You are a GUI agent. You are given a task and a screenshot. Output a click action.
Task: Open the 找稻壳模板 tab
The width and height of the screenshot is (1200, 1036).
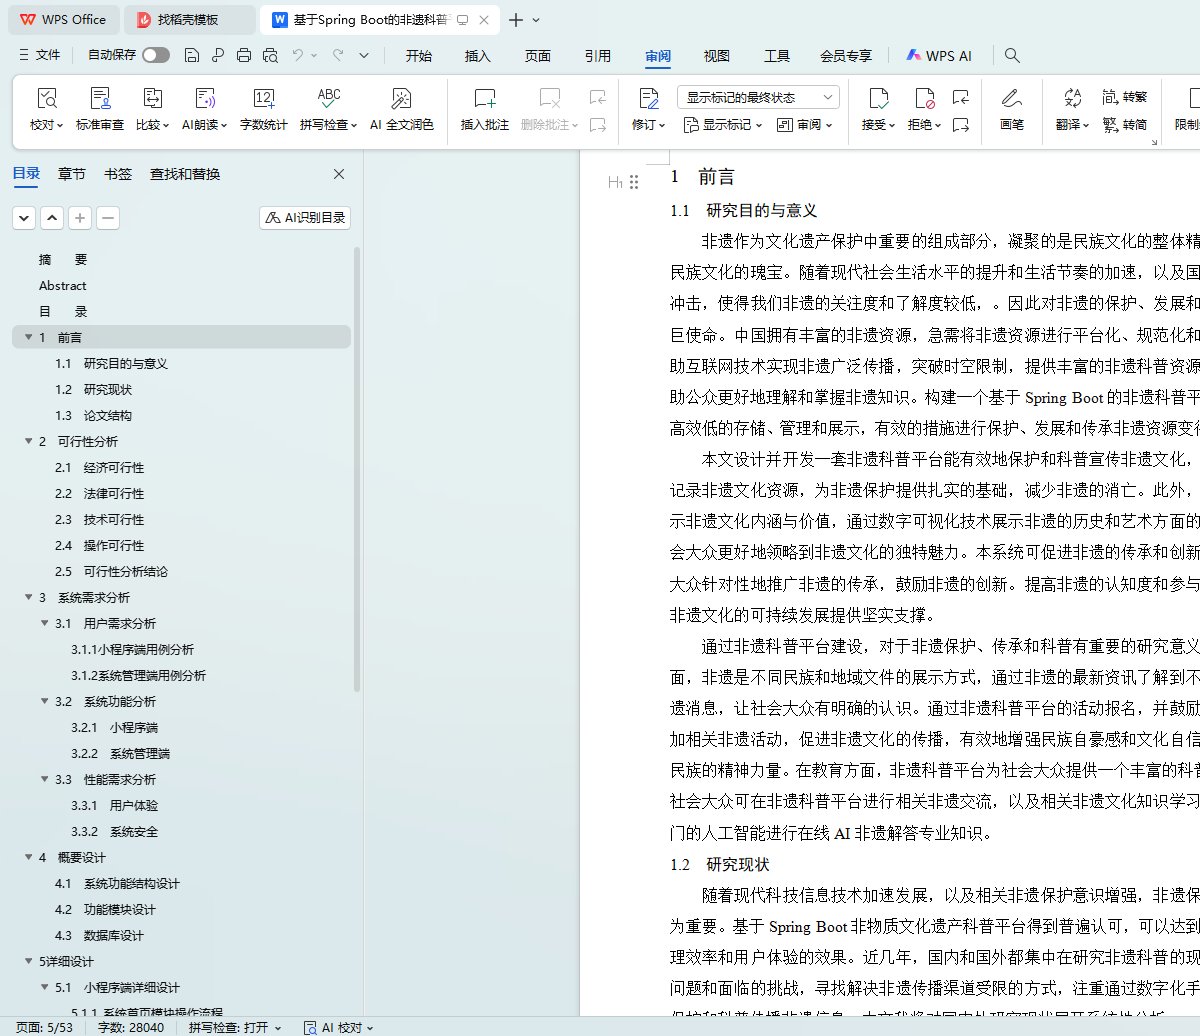point(187,20)
